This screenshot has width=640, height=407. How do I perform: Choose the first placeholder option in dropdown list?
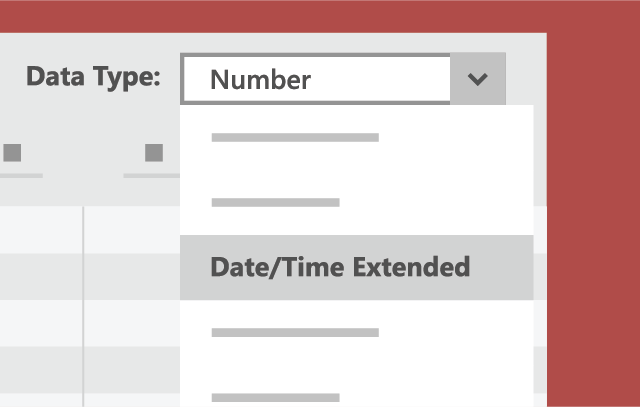click(295, 137)
